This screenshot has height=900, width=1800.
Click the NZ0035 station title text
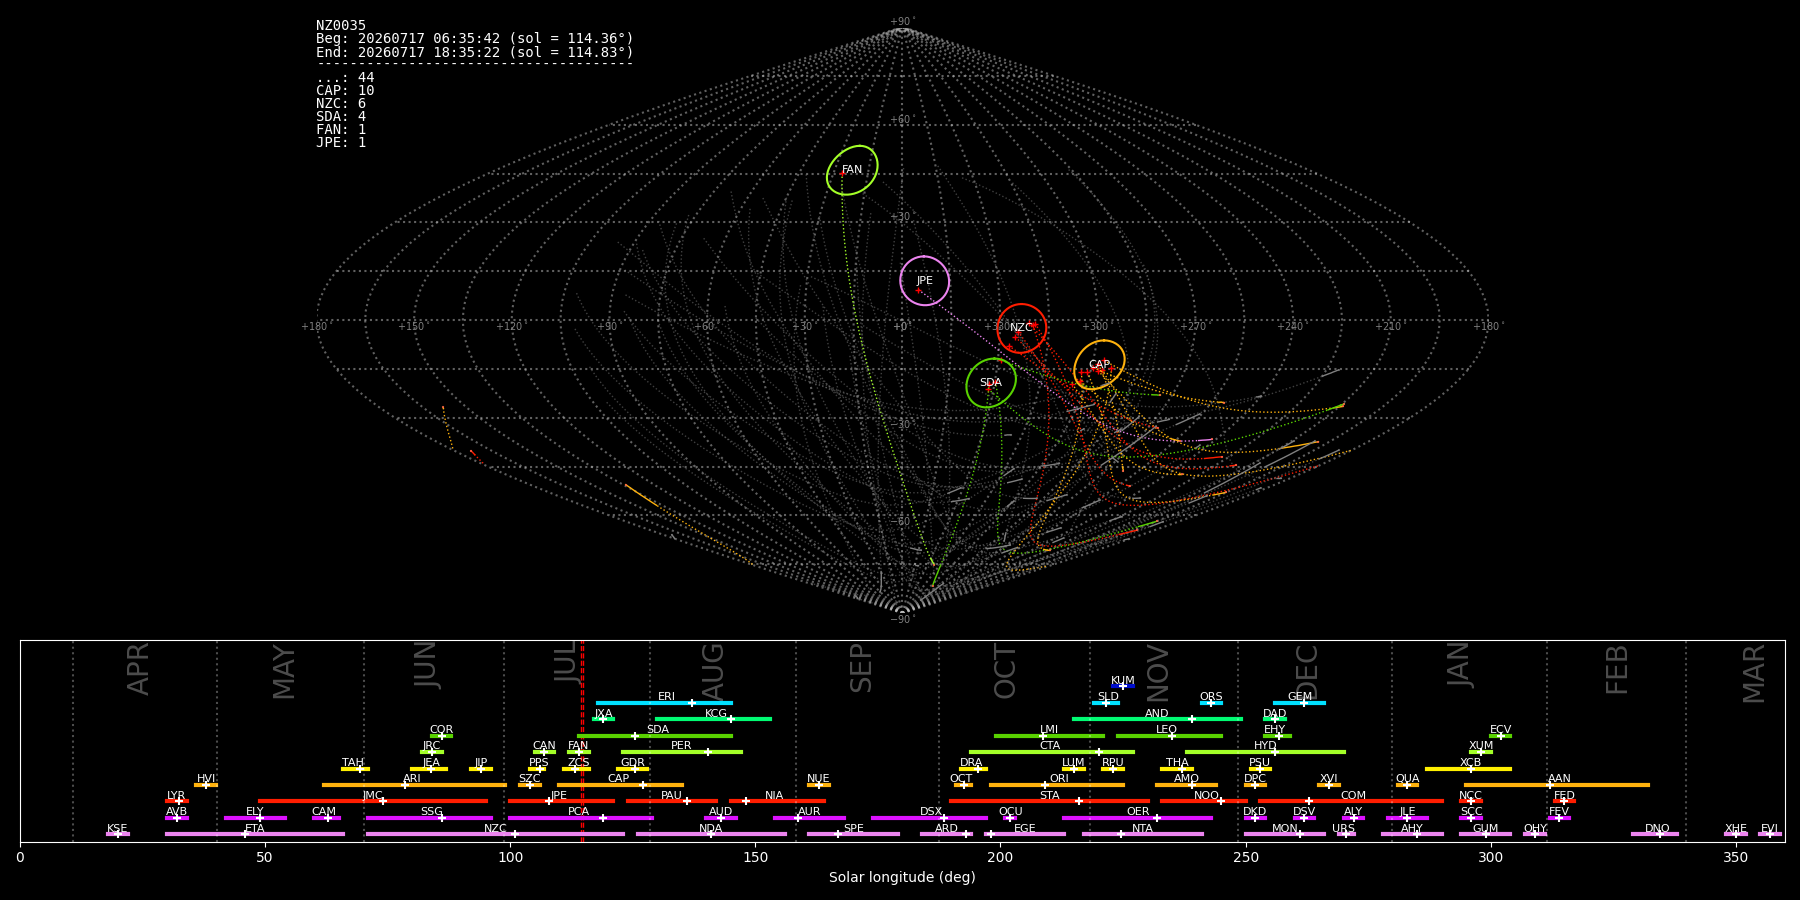(341, 26)
